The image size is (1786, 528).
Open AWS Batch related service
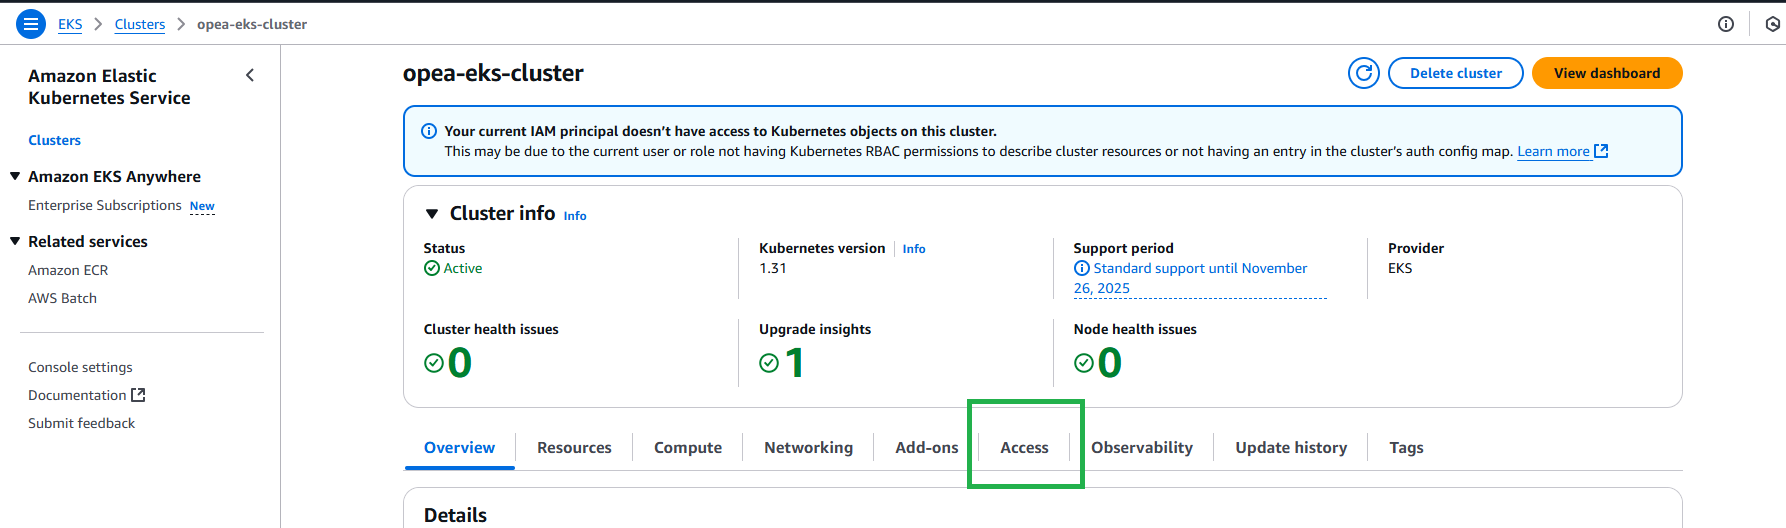click(62, 298)
